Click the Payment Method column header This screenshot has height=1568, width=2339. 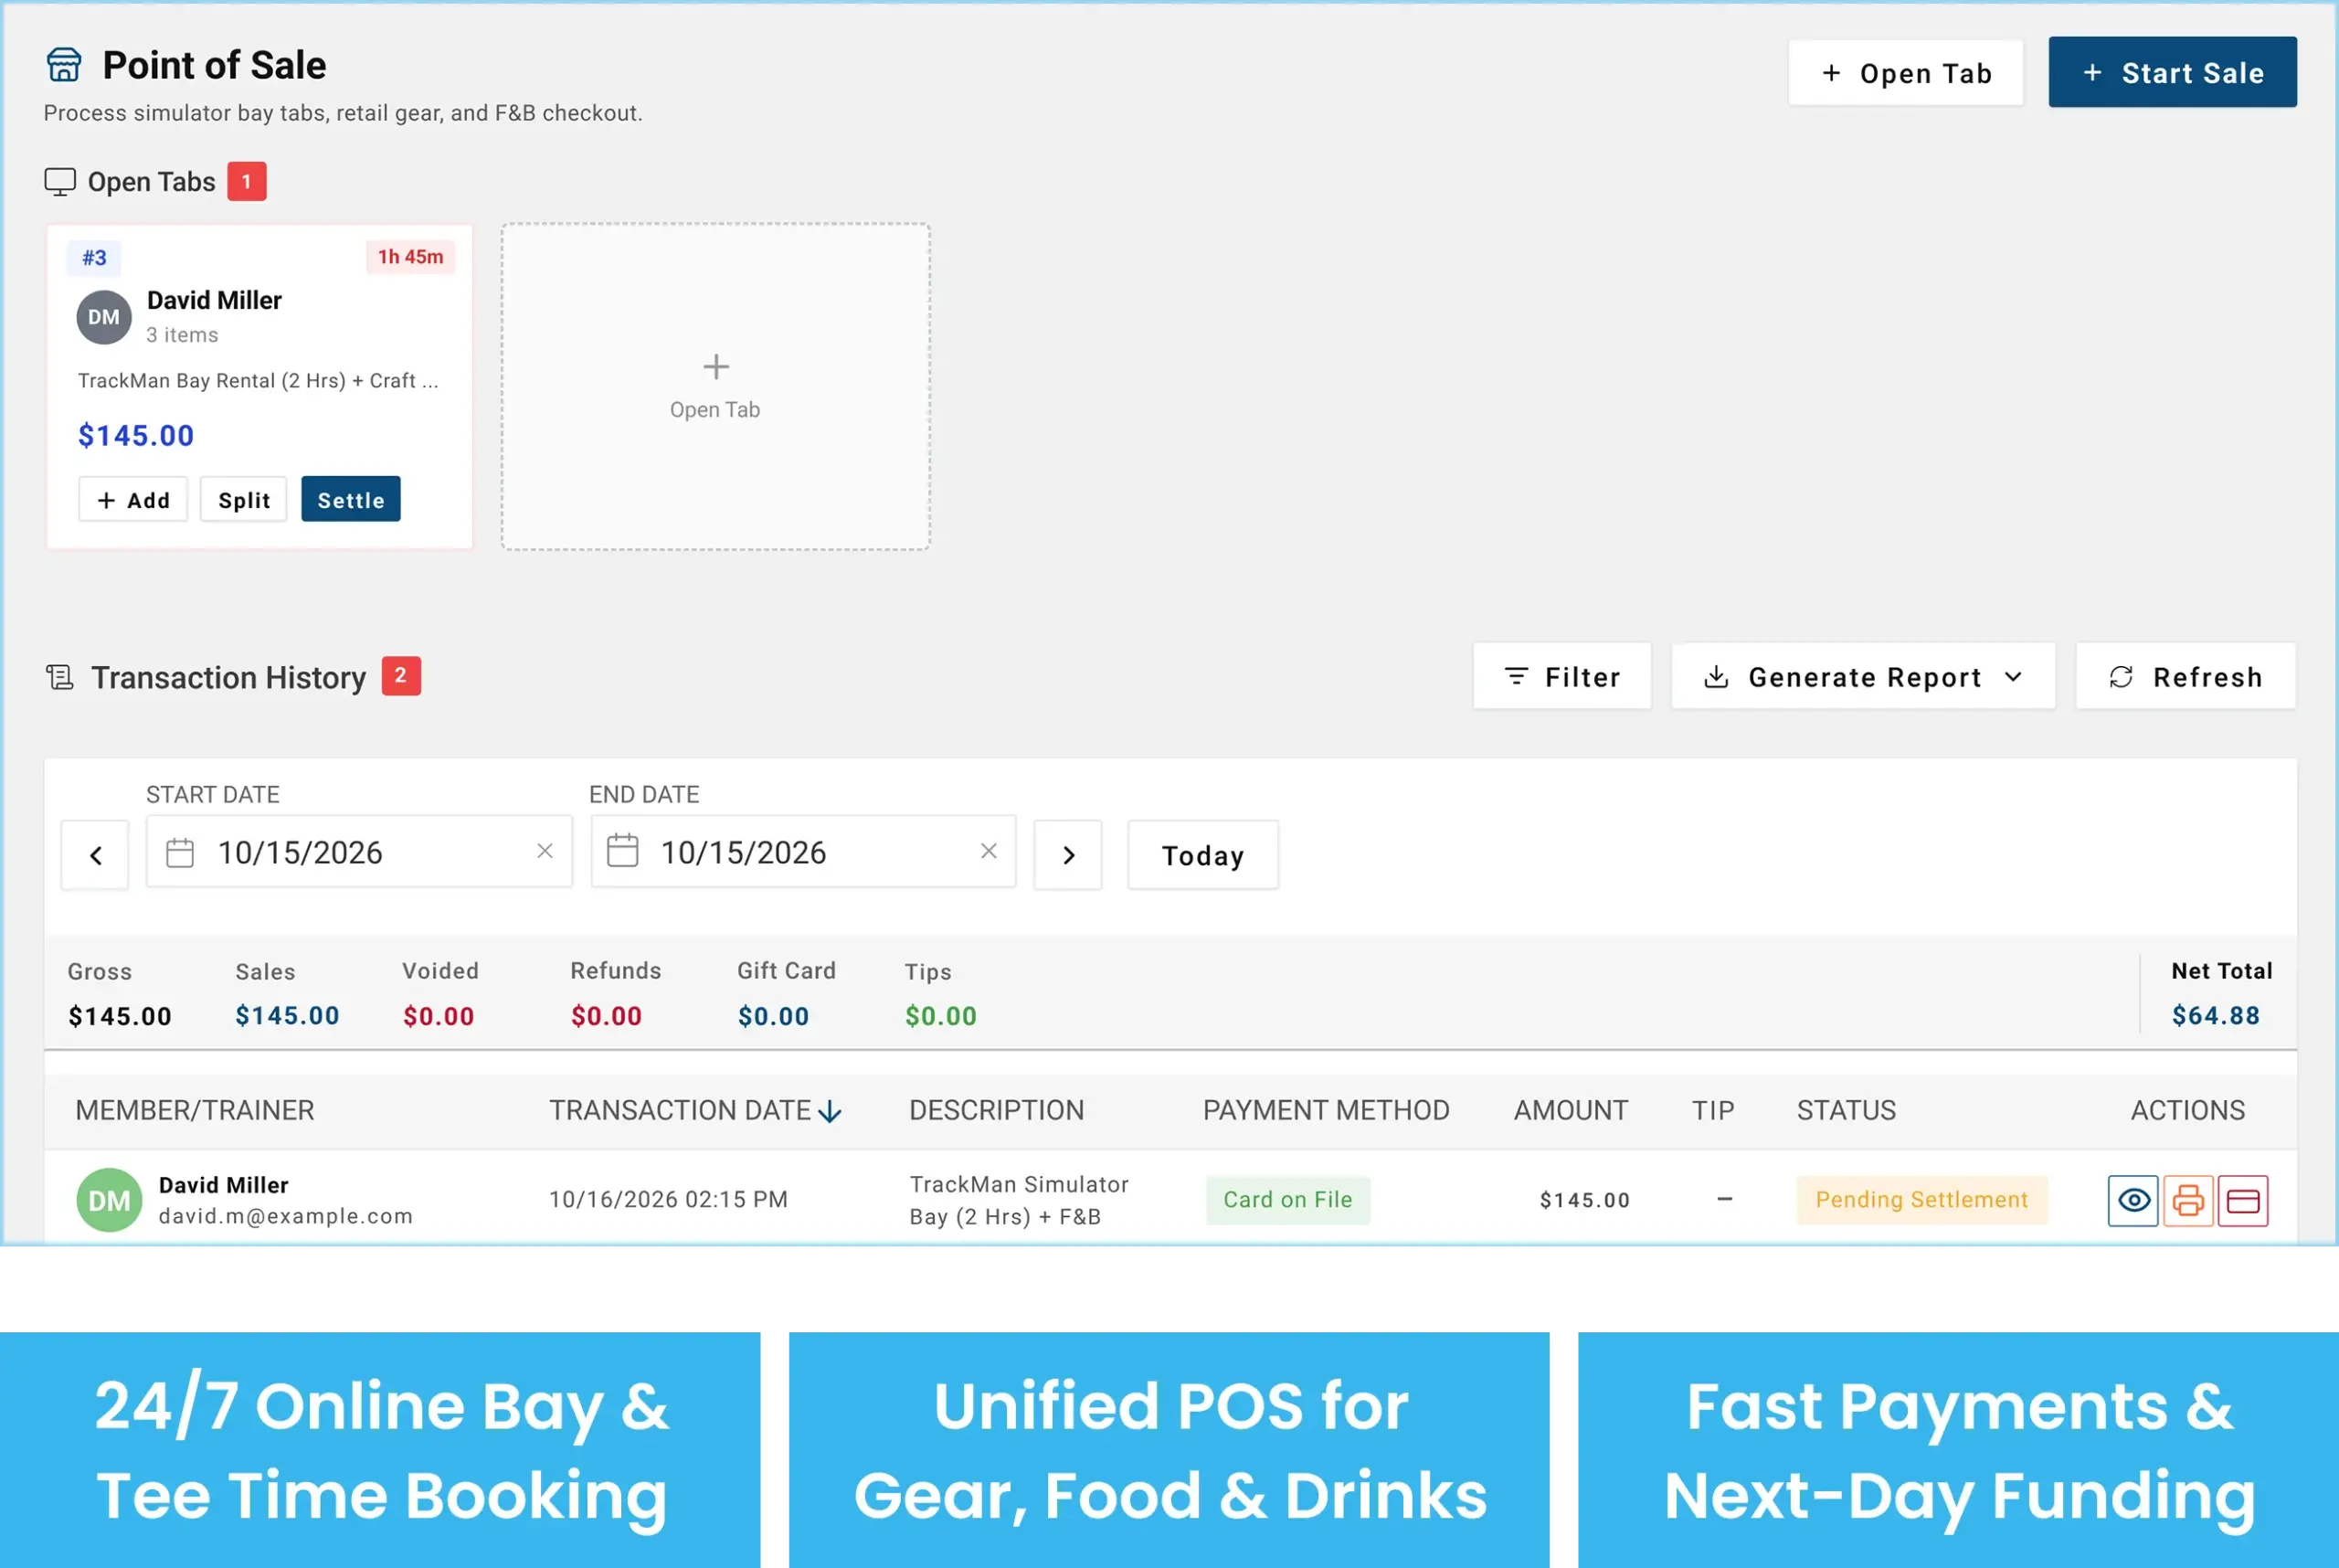pos(1326,1111)
